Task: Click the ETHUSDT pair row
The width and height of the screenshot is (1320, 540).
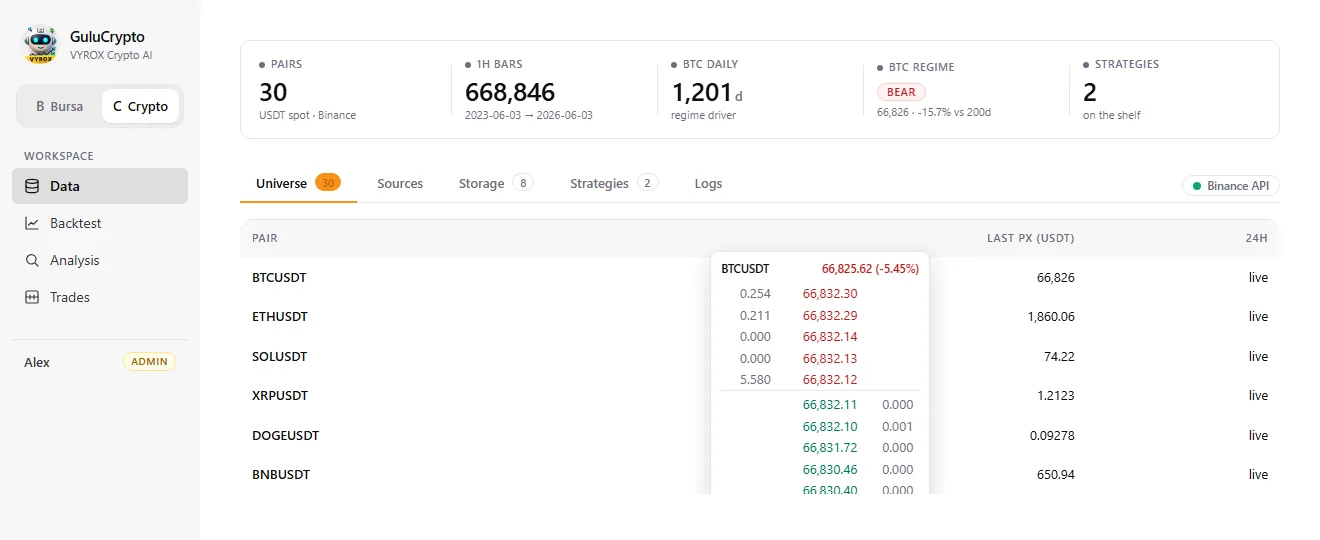Action: click(760, 316)
